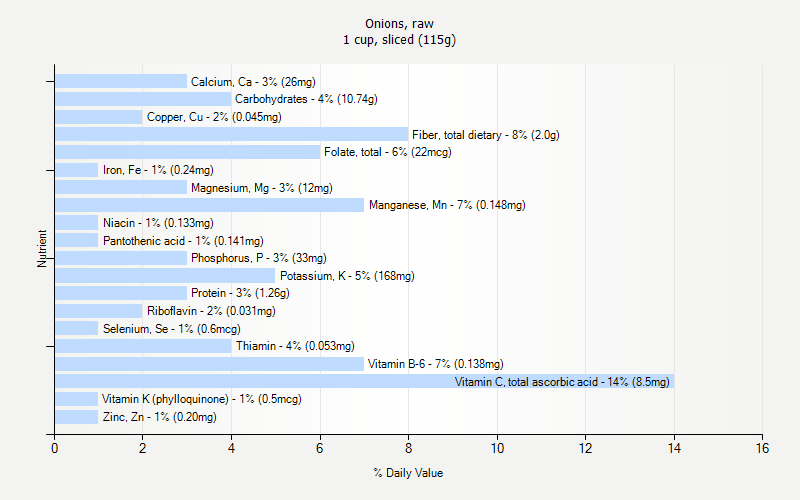Image resolution: width=800 pixels, height=500 pixels.
Task: Select the Zinc, Zn 1% bar
Action: [77, 417]
